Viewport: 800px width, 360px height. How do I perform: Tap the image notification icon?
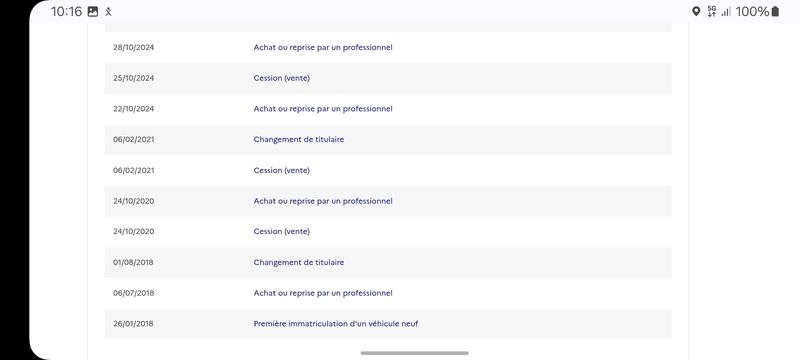(93, 12)
